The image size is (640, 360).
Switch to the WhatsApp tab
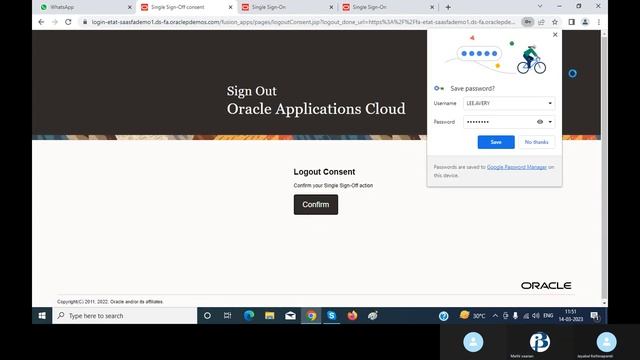click(x=85, y=7)
